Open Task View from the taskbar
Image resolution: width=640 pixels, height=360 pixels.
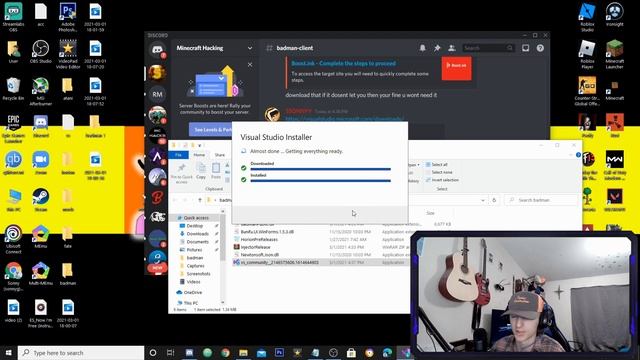(x=171, y=353)
